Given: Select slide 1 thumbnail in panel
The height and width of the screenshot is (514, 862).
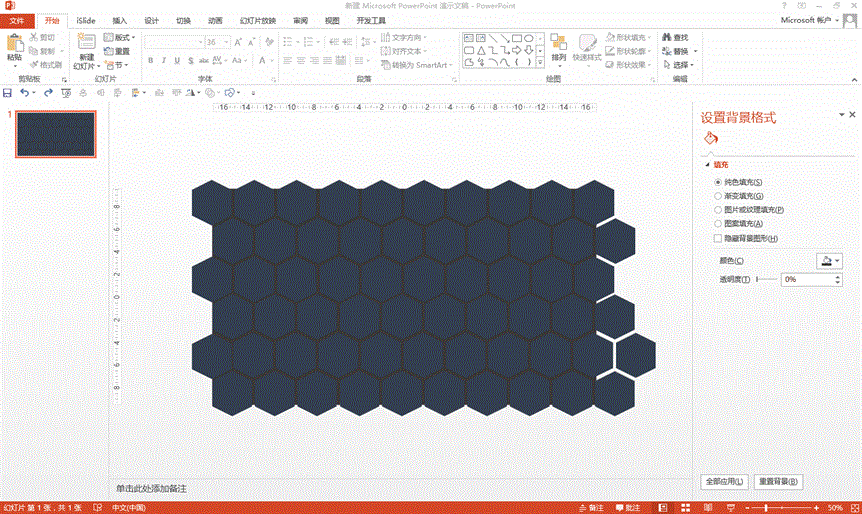Looking at the screenshot, I should tap(56, 134).
